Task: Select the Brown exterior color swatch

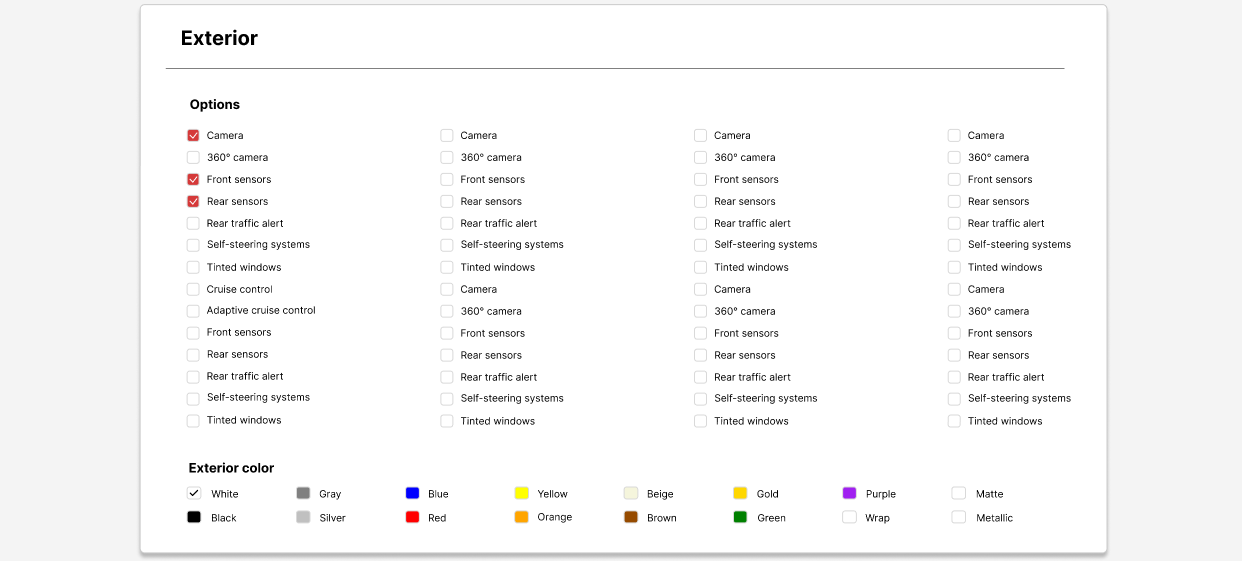Action: click(x=631, y=517)
